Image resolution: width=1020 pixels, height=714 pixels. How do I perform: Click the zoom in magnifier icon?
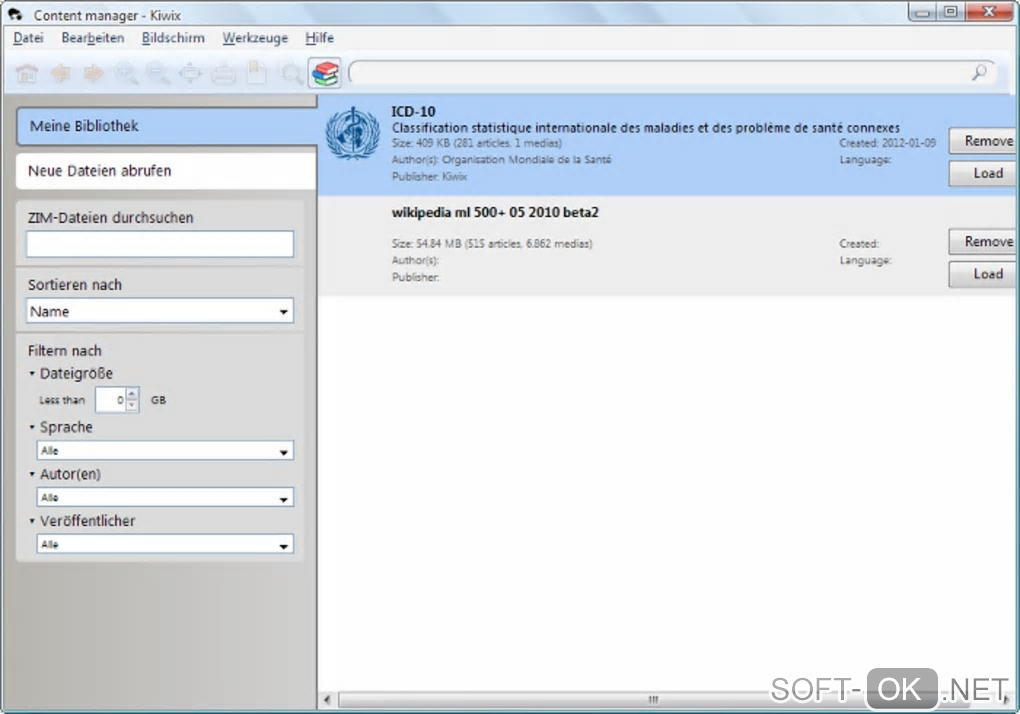[126, 73]
